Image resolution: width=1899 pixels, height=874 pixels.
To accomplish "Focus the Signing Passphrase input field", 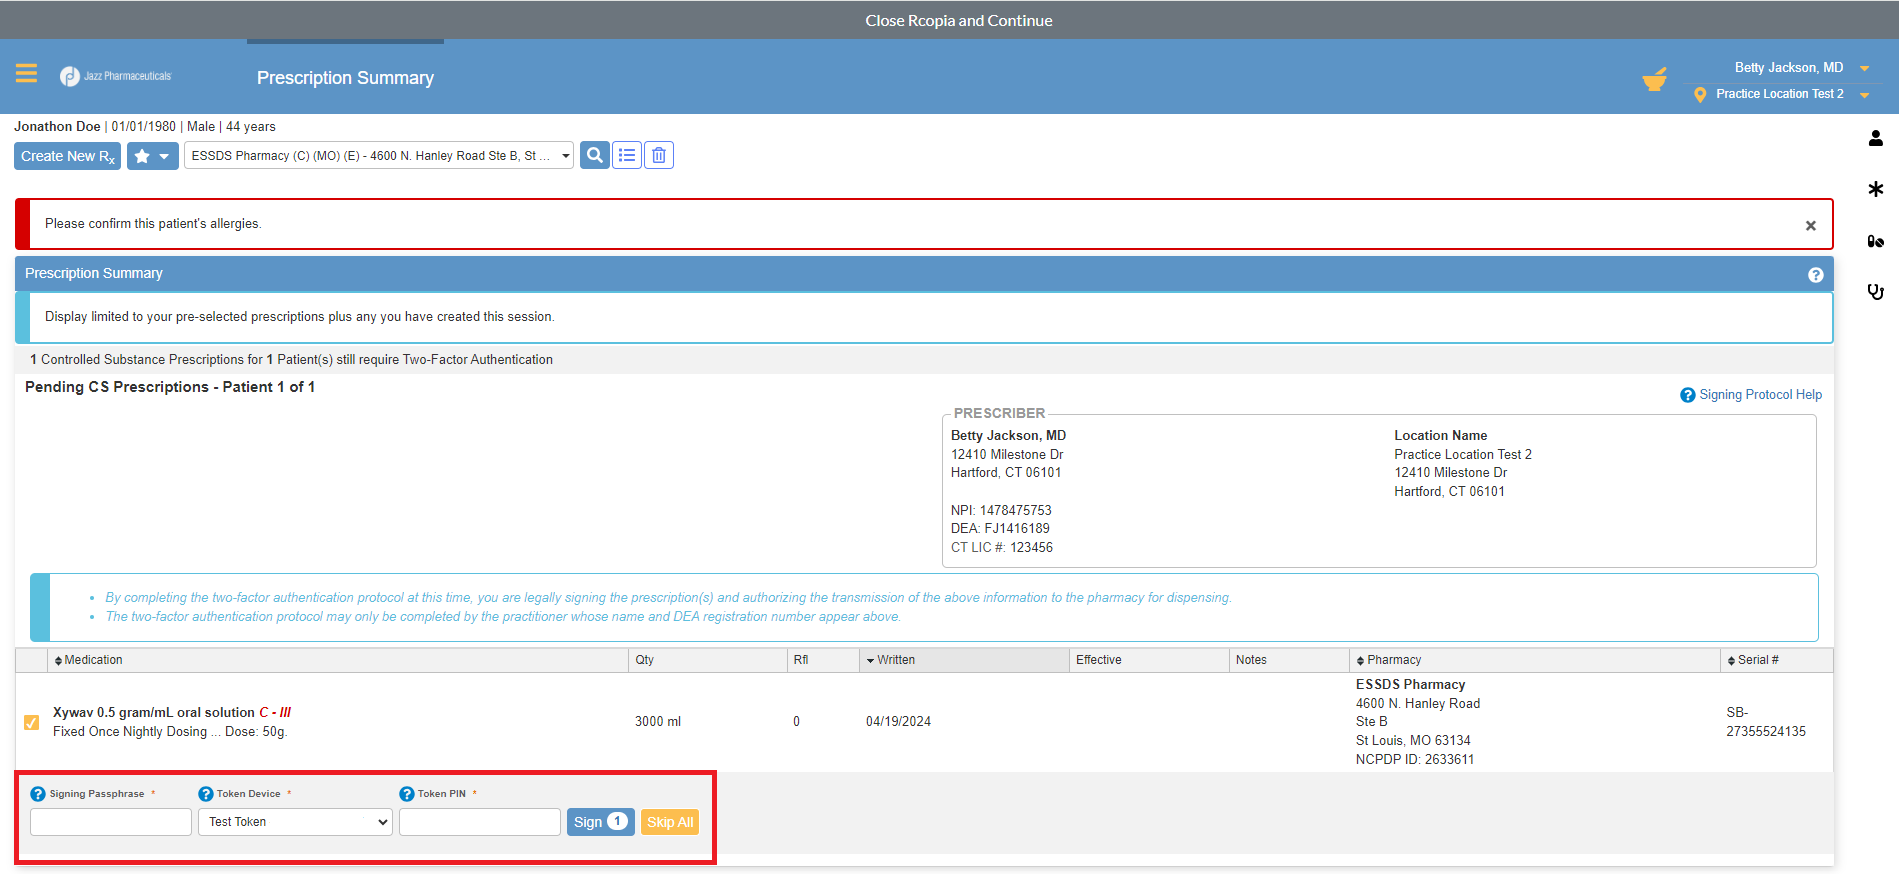I will pyautogui.click(x=111, y=822).
